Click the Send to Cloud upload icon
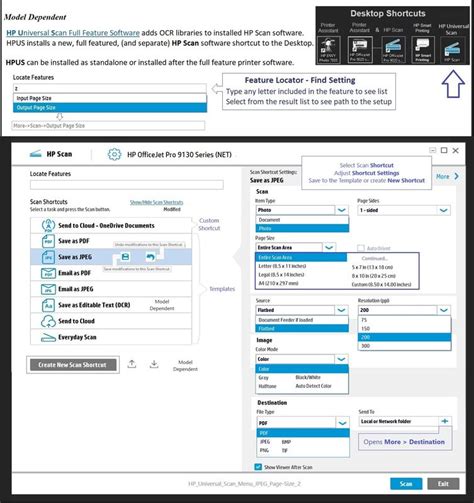Screen dimensions: 474x503 pyautogui.click(x=48, y=321)
